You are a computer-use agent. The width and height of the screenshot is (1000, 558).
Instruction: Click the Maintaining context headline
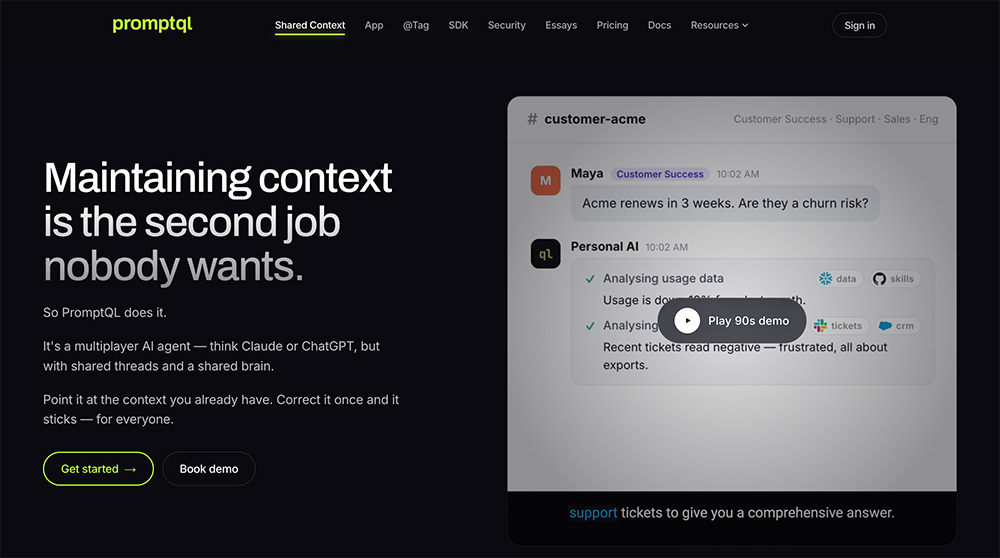pos(217,221)
